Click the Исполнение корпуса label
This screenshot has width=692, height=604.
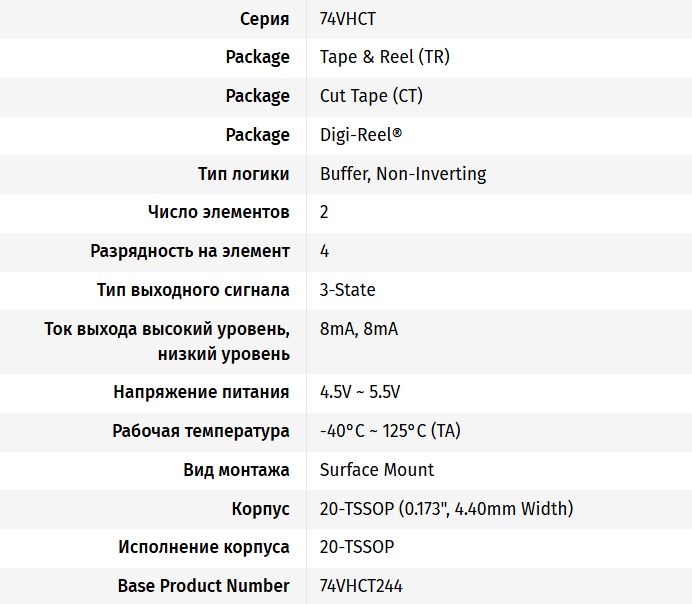point(204,547)
